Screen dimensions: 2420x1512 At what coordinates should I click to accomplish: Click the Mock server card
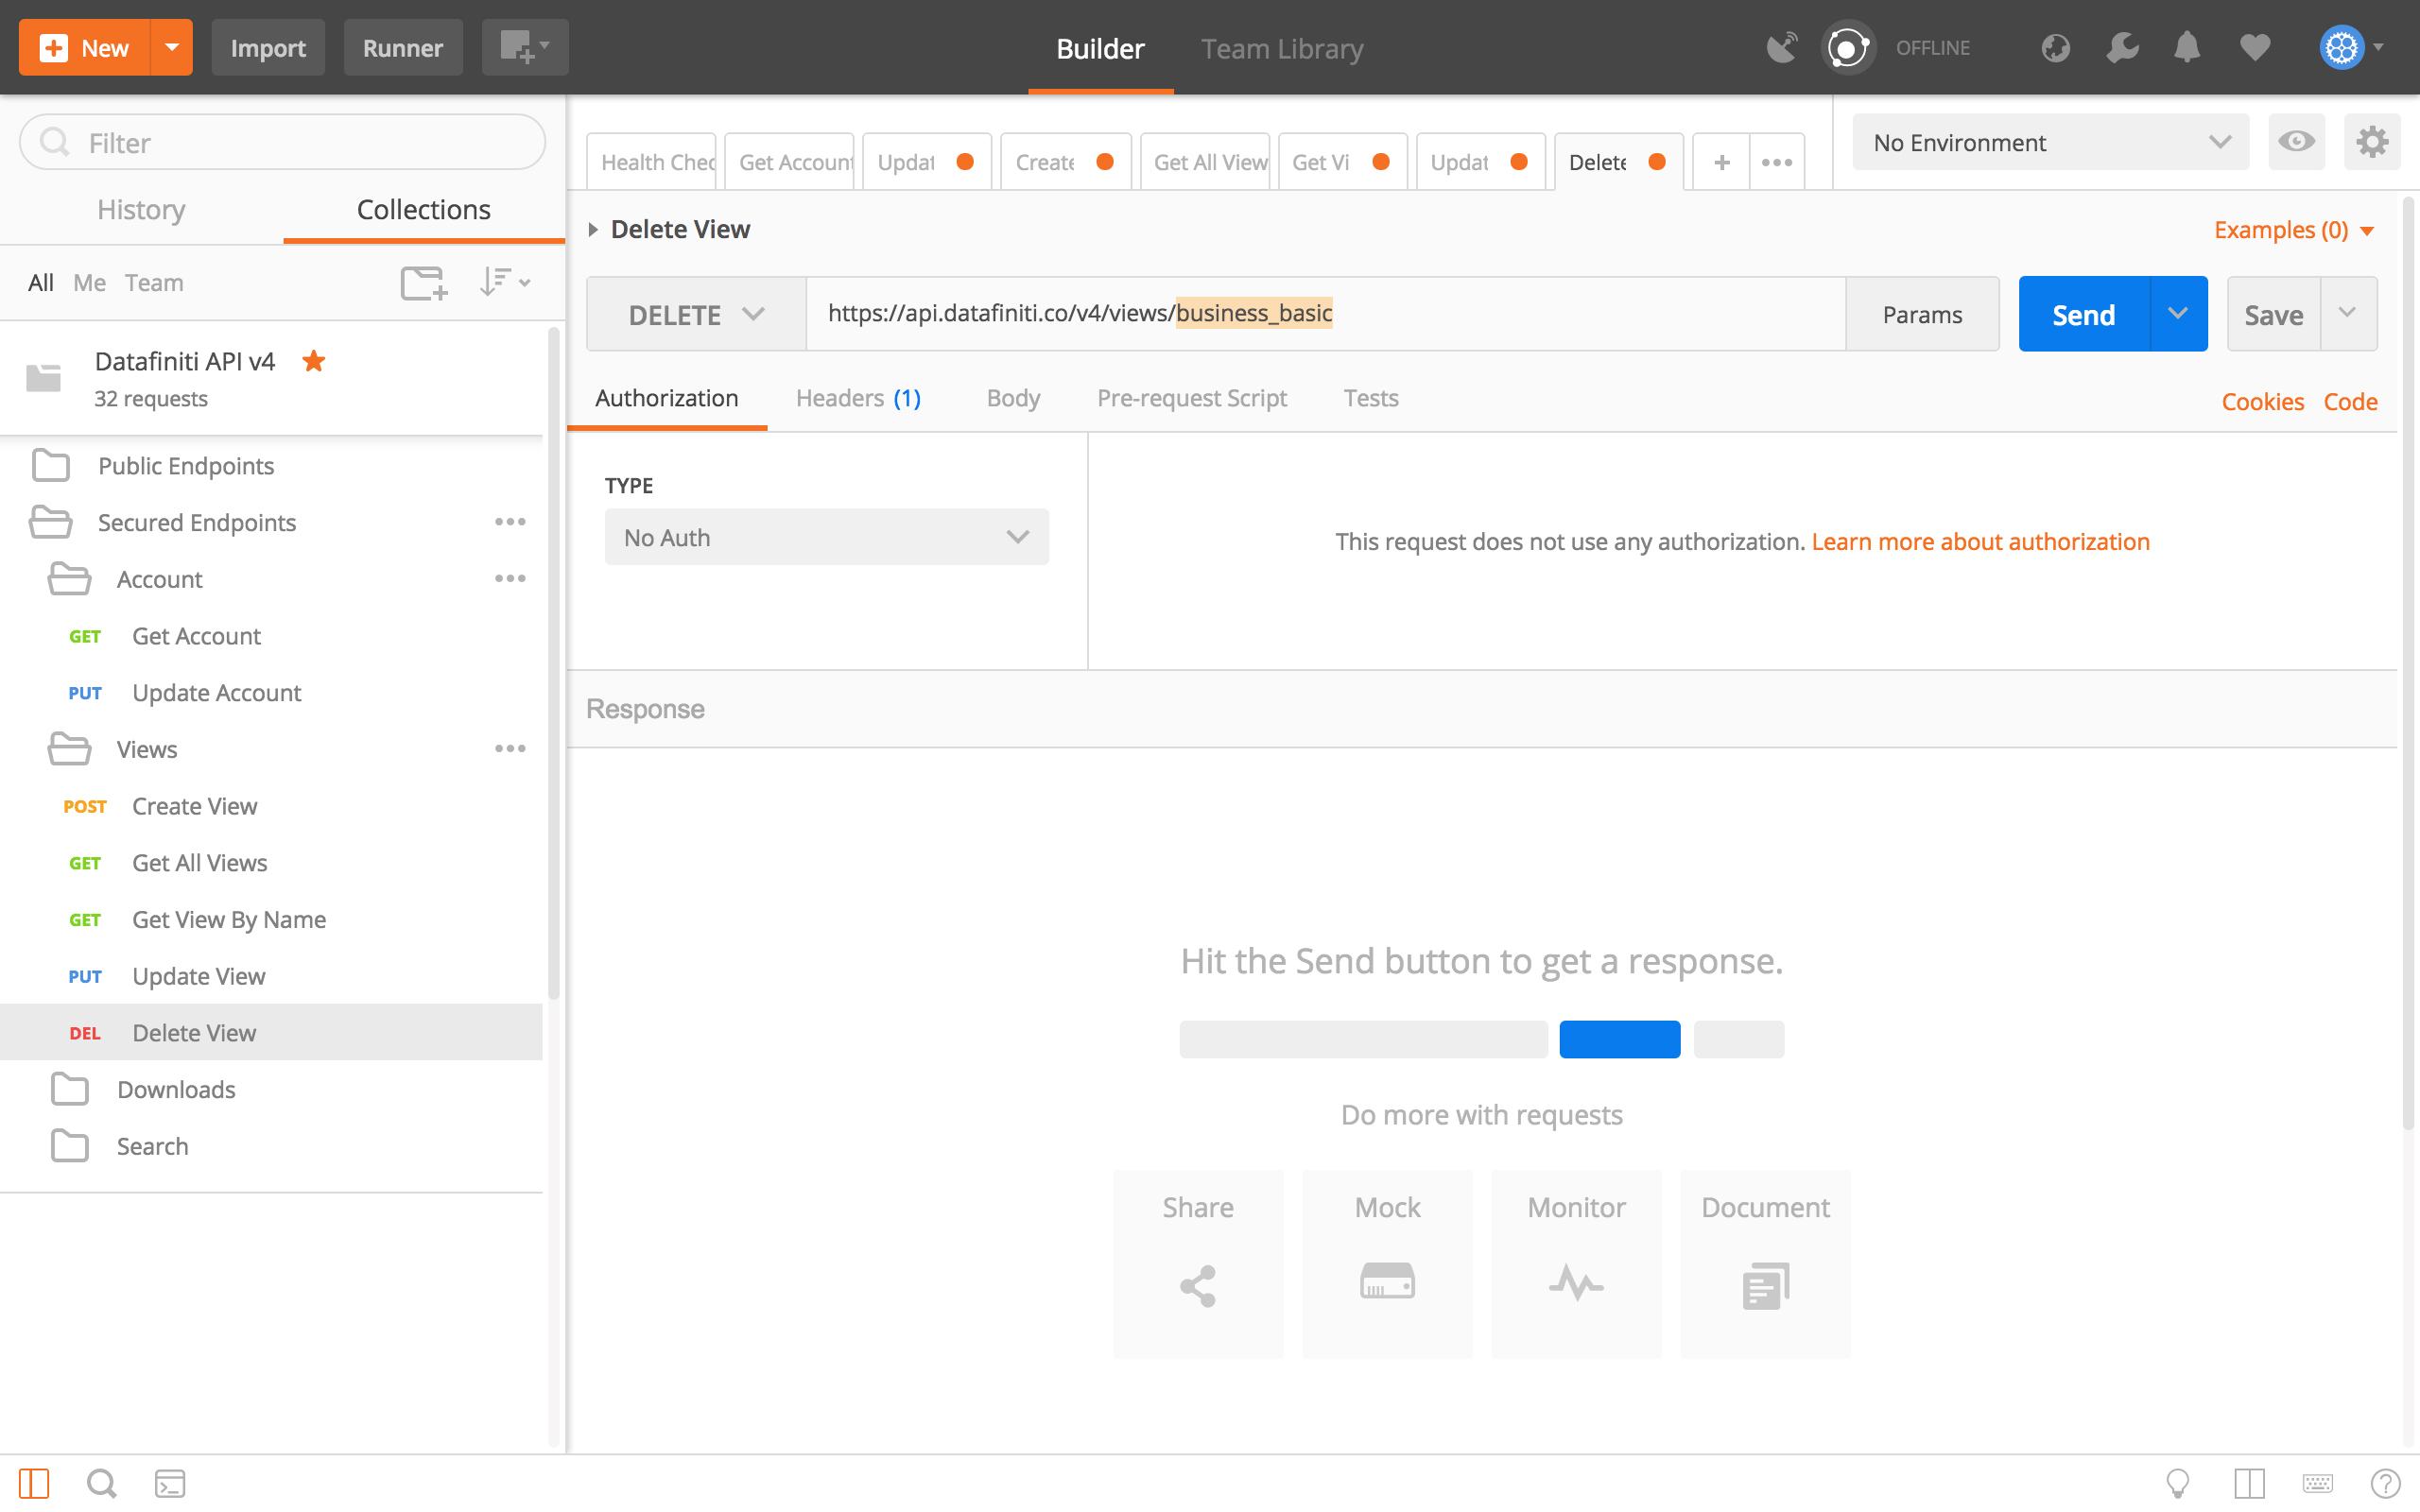1387,1264
